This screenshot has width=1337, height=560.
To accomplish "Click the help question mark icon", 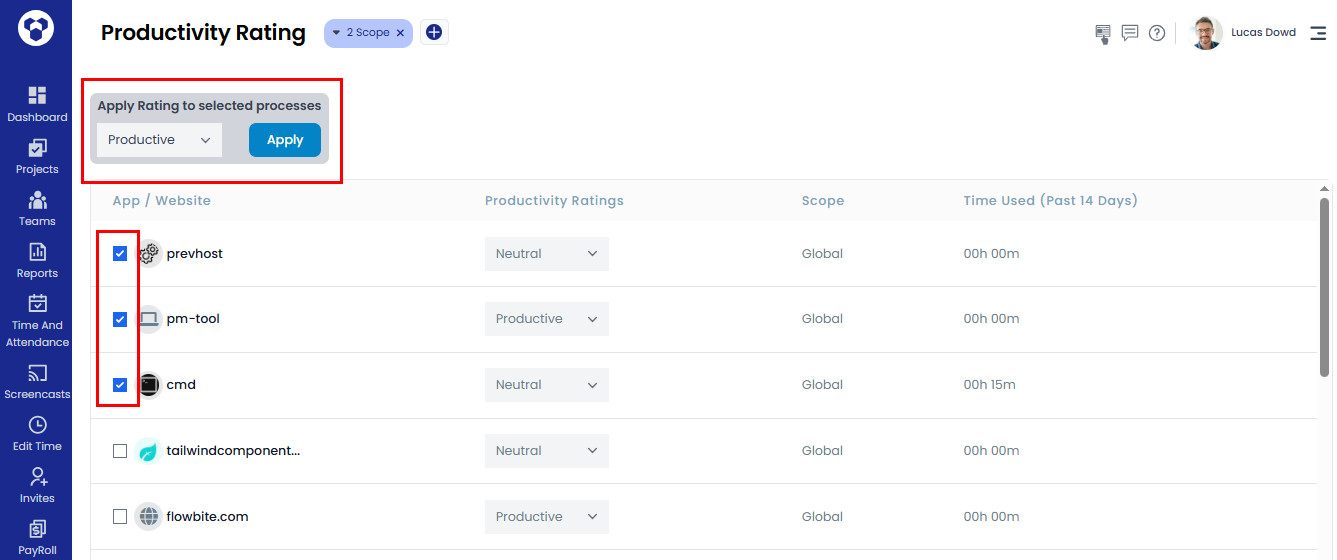I will (1157, 33).
